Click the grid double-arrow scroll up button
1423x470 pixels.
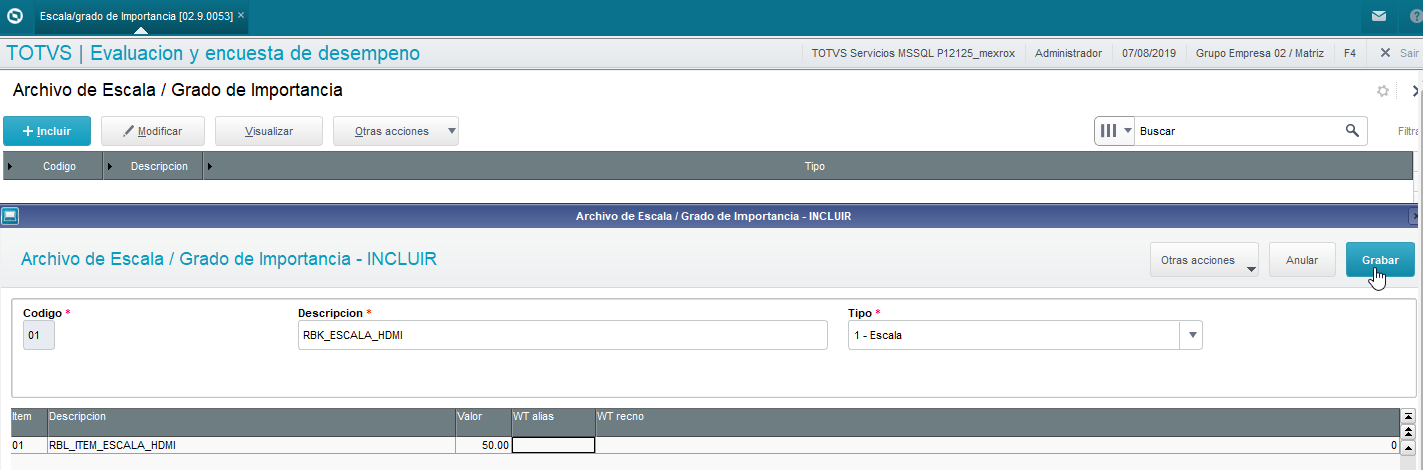1408,431
